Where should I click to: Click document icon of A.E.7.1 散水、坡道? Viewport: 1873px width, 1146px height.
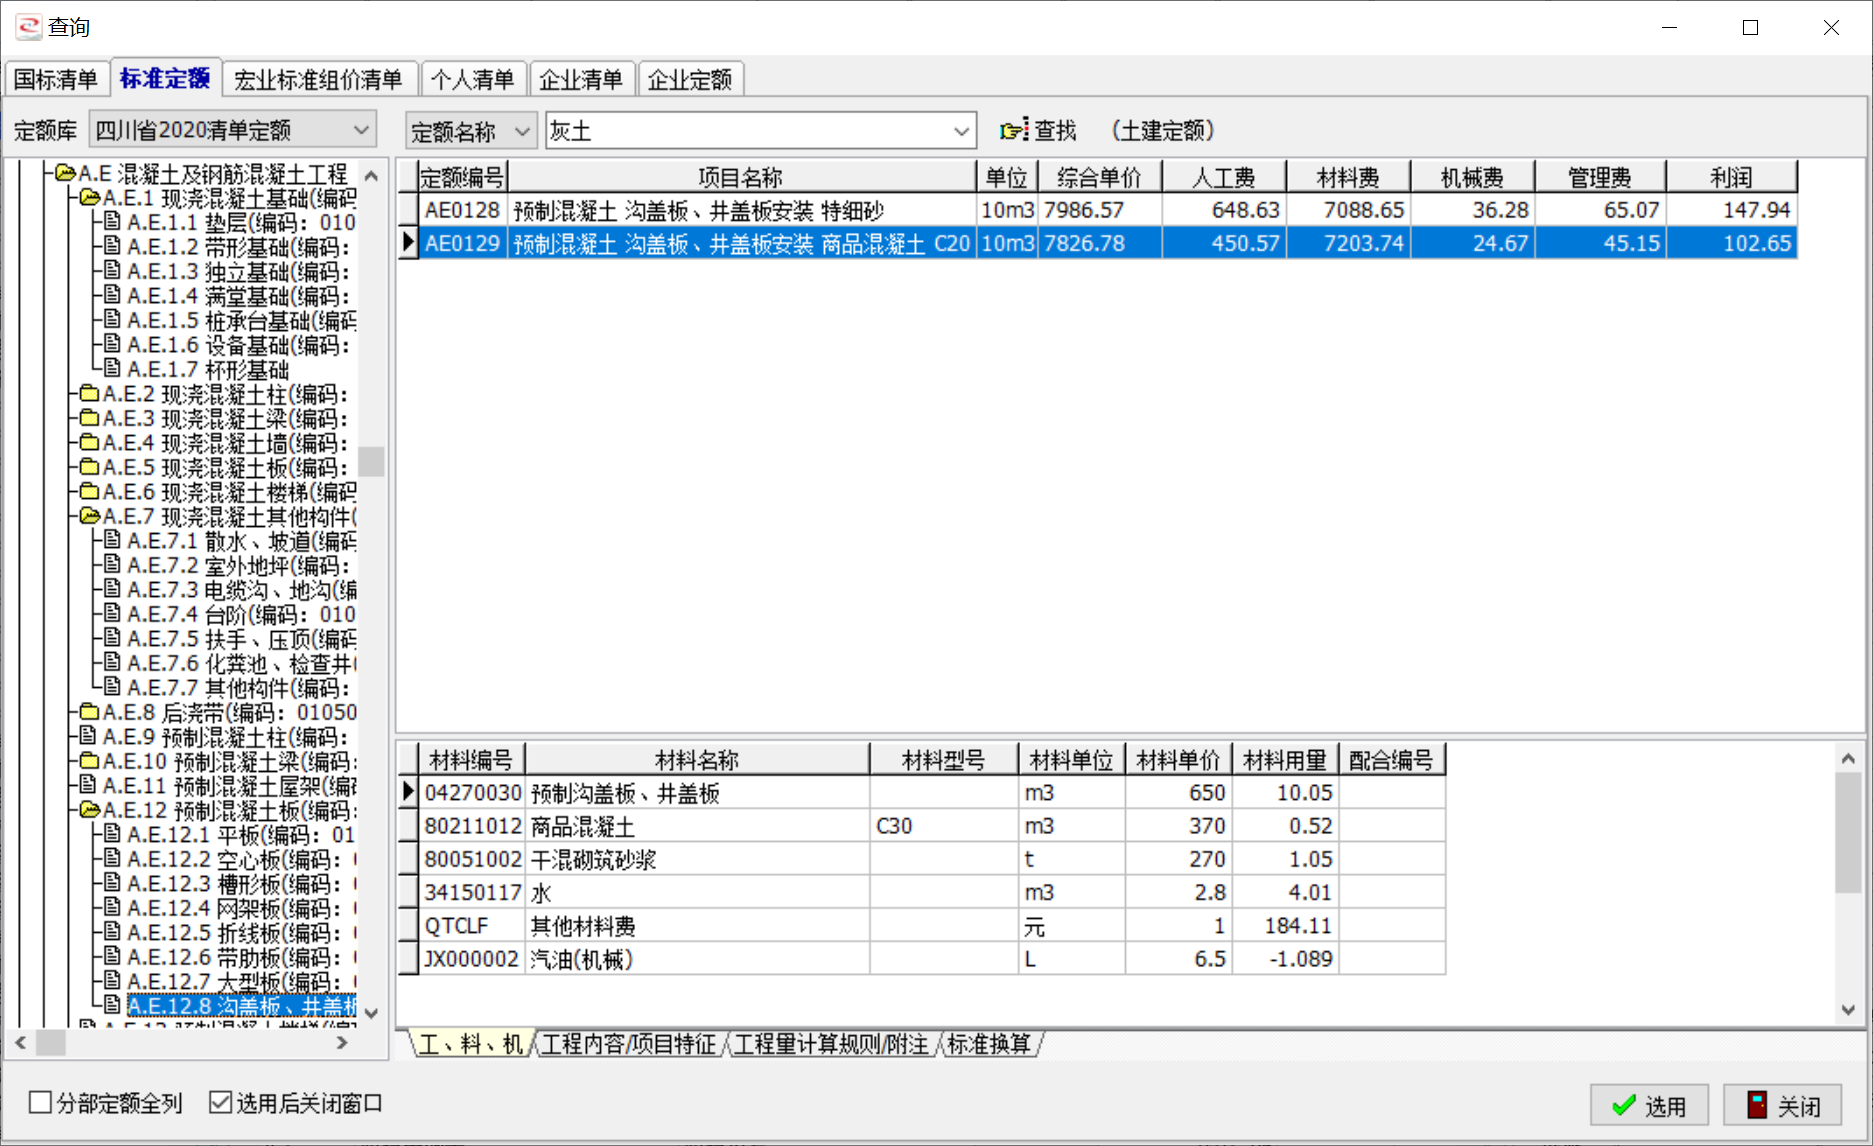click(x=113, y=541)
